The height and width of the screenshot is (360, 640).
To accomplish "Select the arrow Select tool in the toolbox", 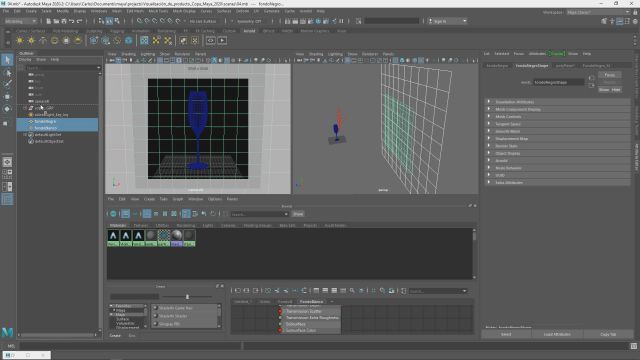I will pyautogui.click(x=7, y=60).
